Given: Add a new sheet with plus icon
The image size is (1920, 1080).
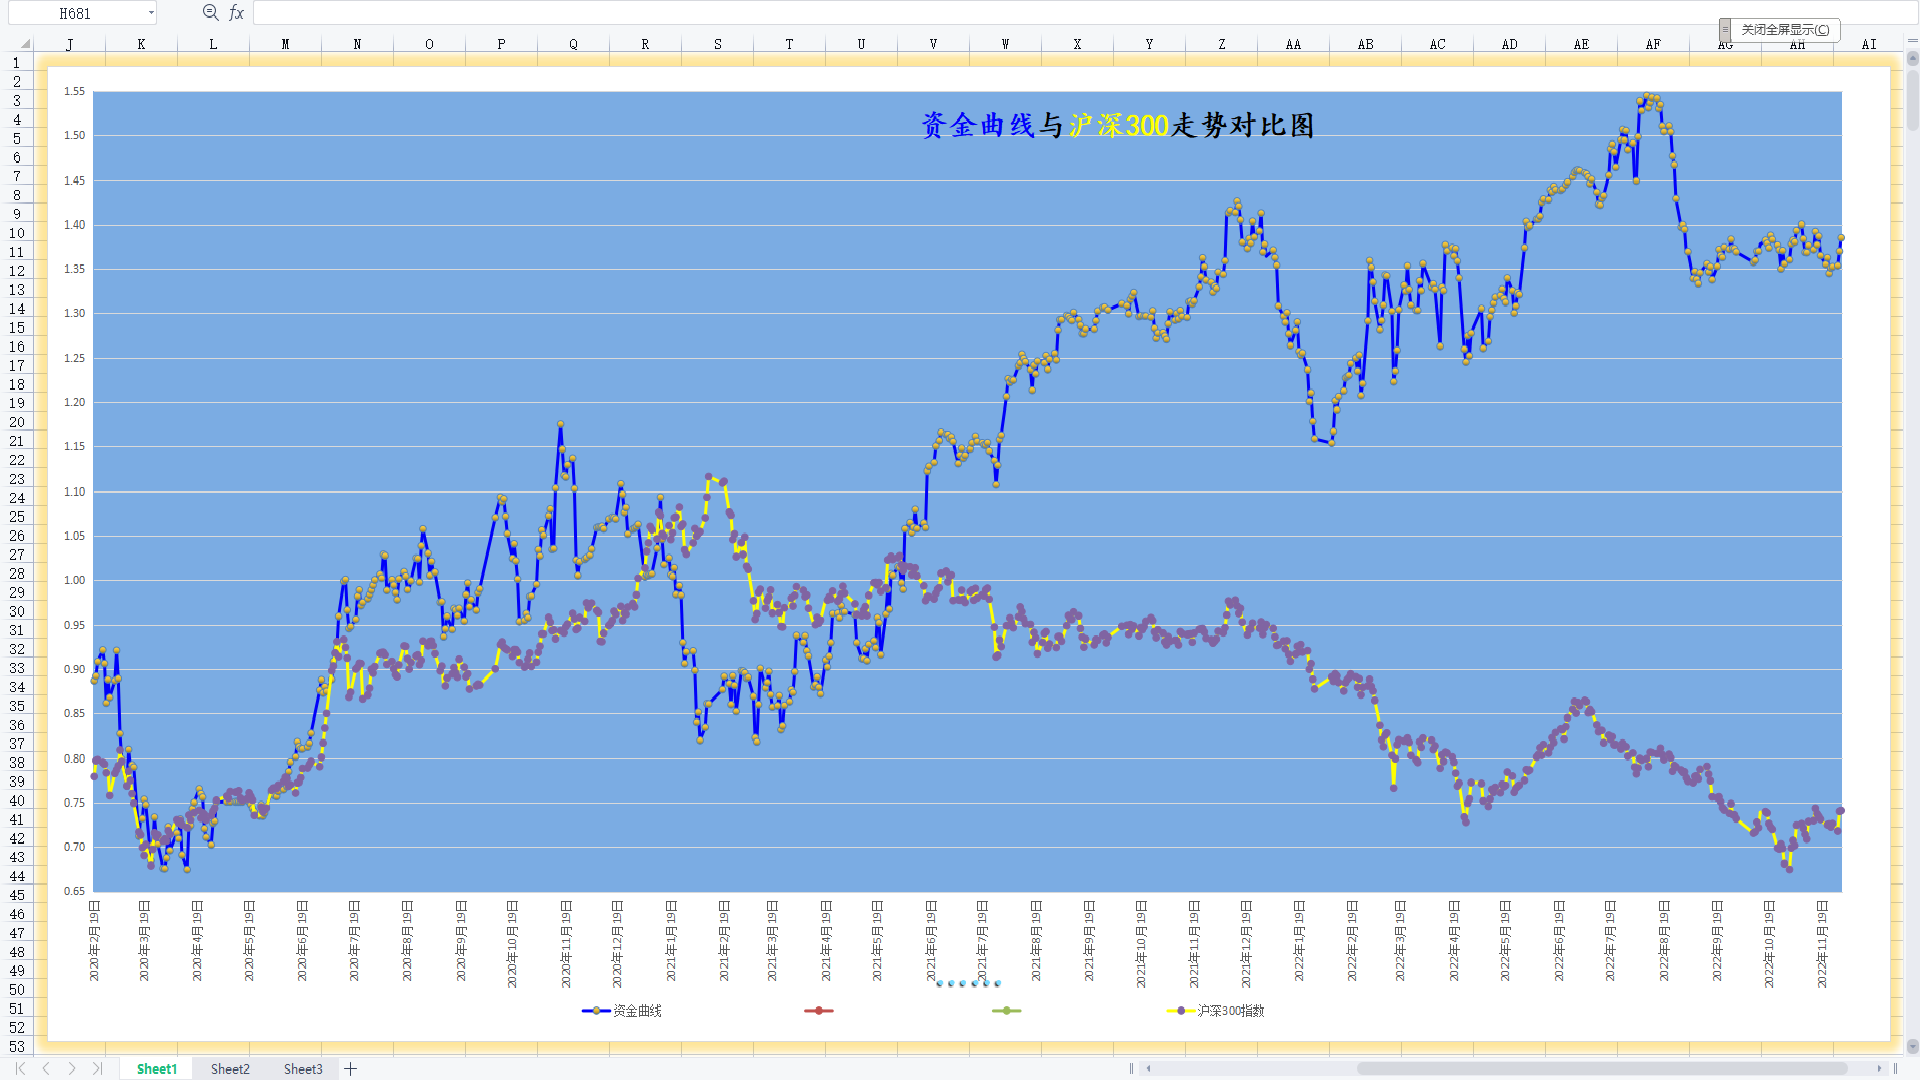Looking at the screenshot, I should 351,1069.
